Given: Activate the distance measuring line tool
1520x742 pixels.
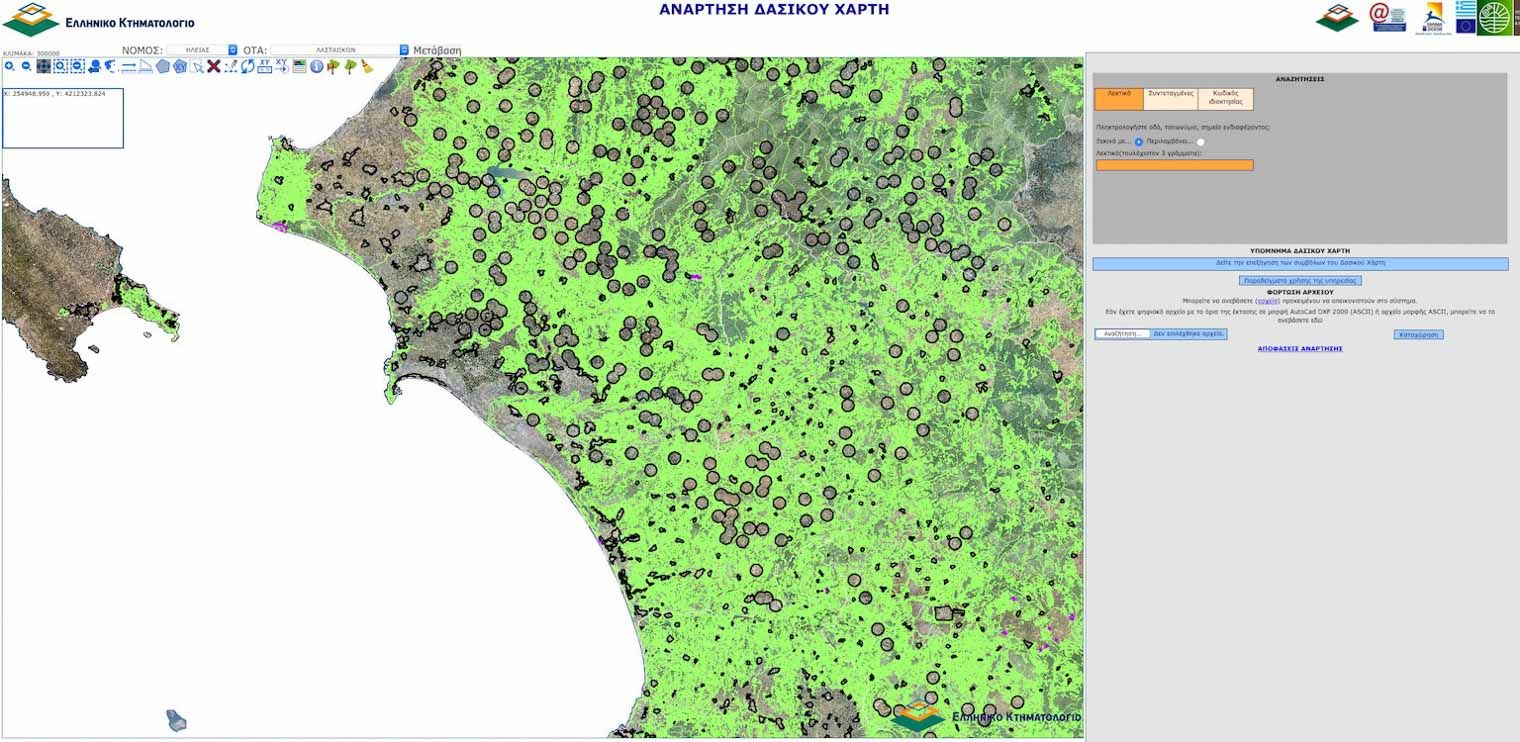Looking at the screenshot, I should 128,67.
